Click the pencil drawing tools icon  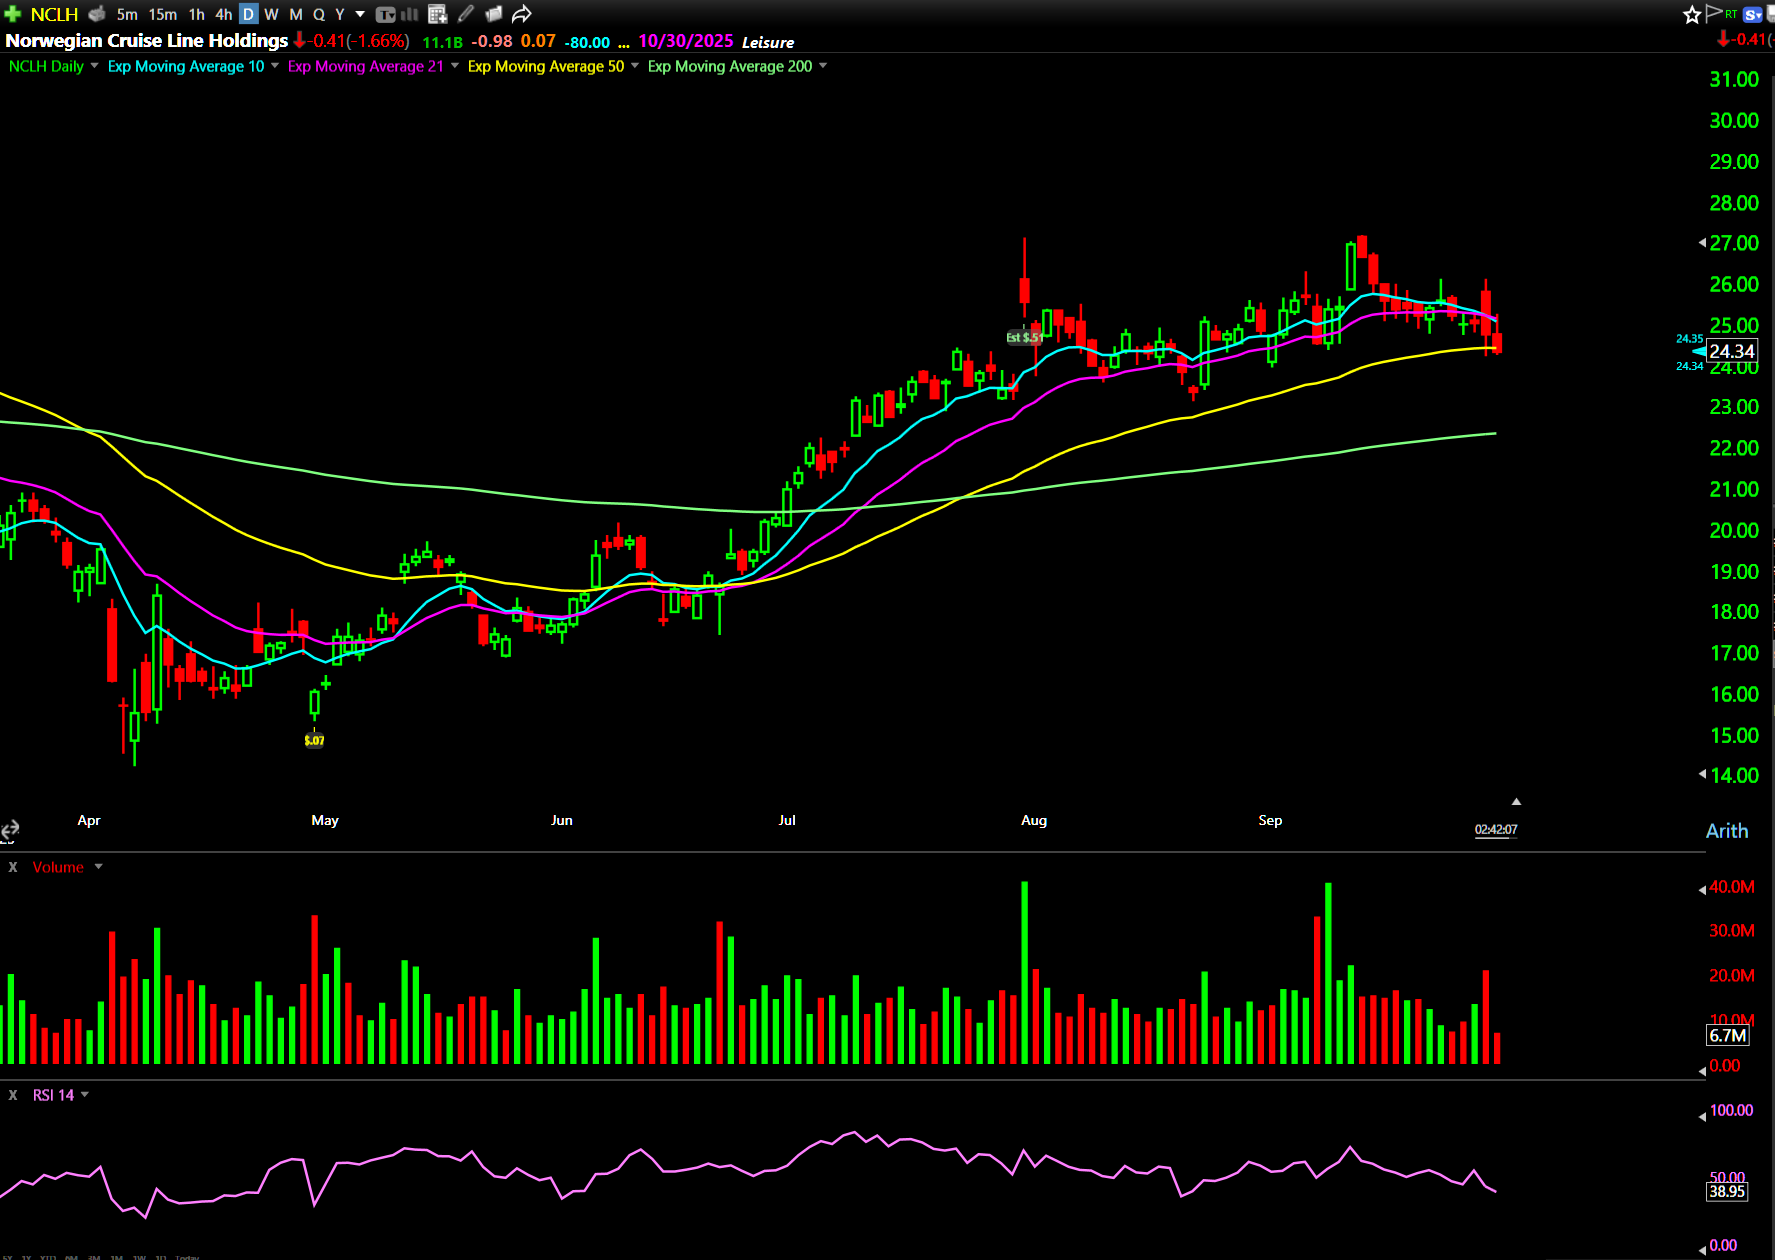[x=466, y=14]
